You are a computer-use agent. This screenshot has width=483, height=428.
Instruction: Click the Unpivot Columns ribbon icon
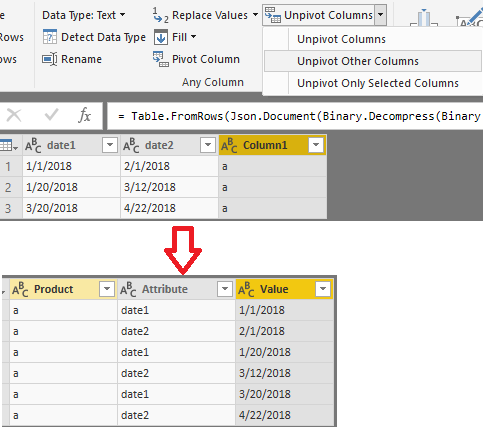tap(272, 15)
